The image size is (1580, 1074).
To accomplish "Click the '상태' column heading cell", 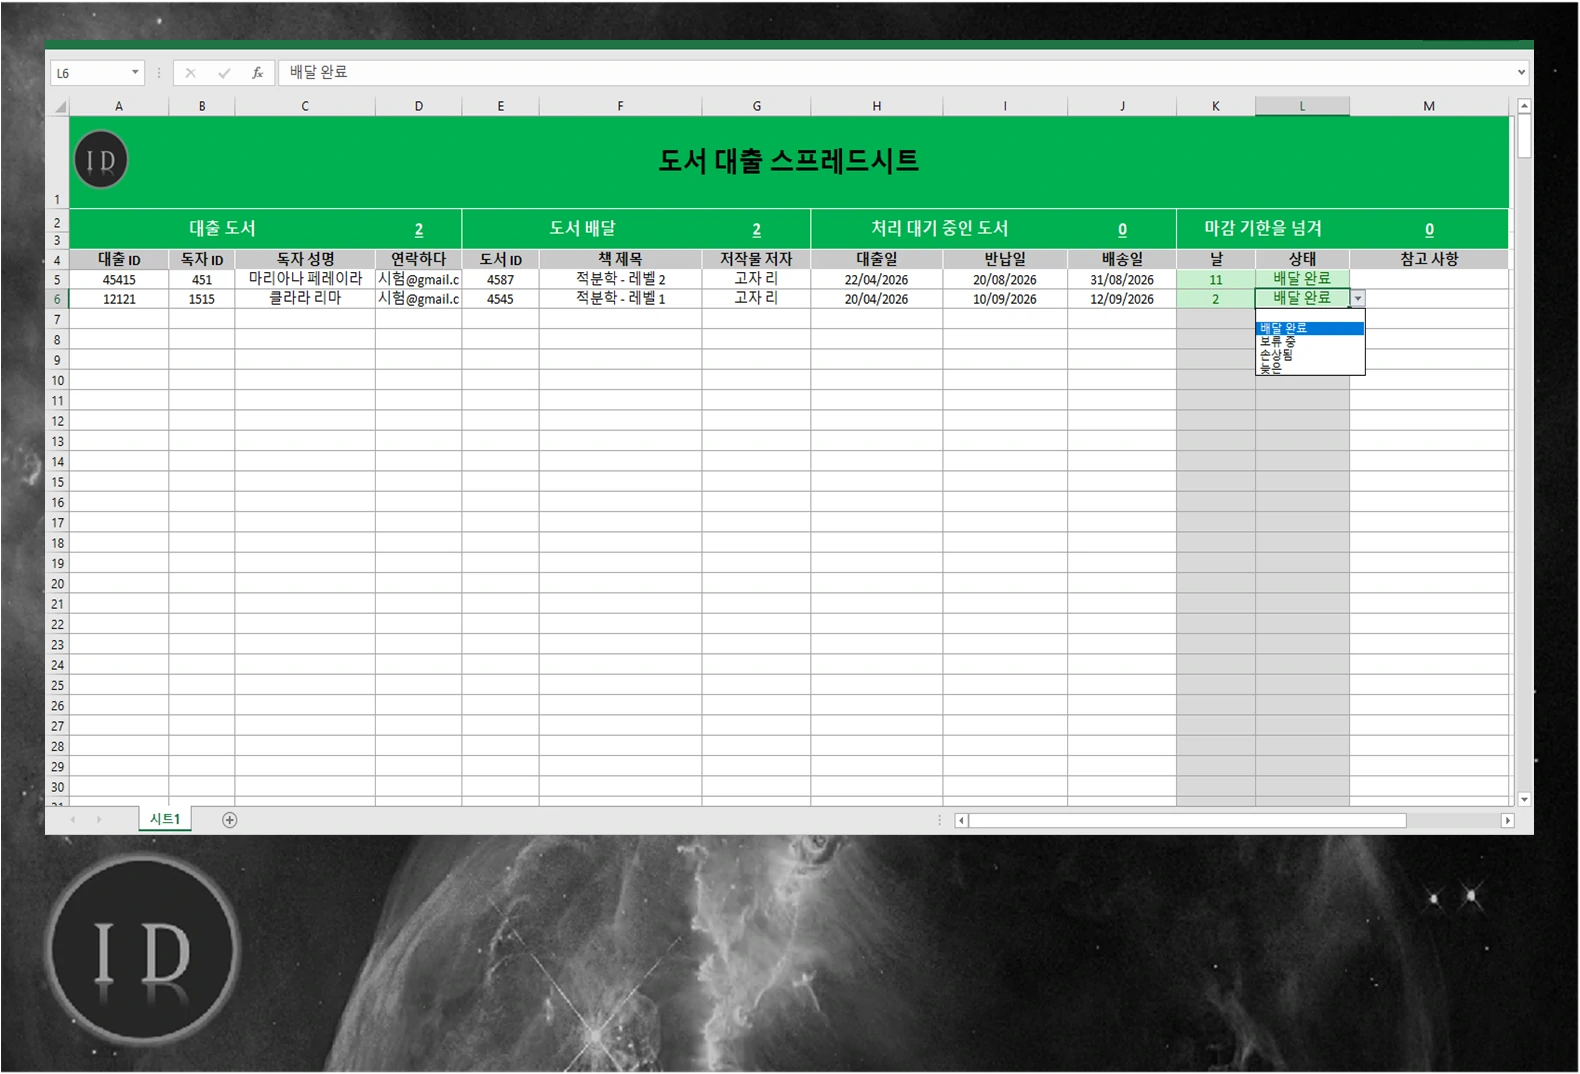I will click(1302, 259).
